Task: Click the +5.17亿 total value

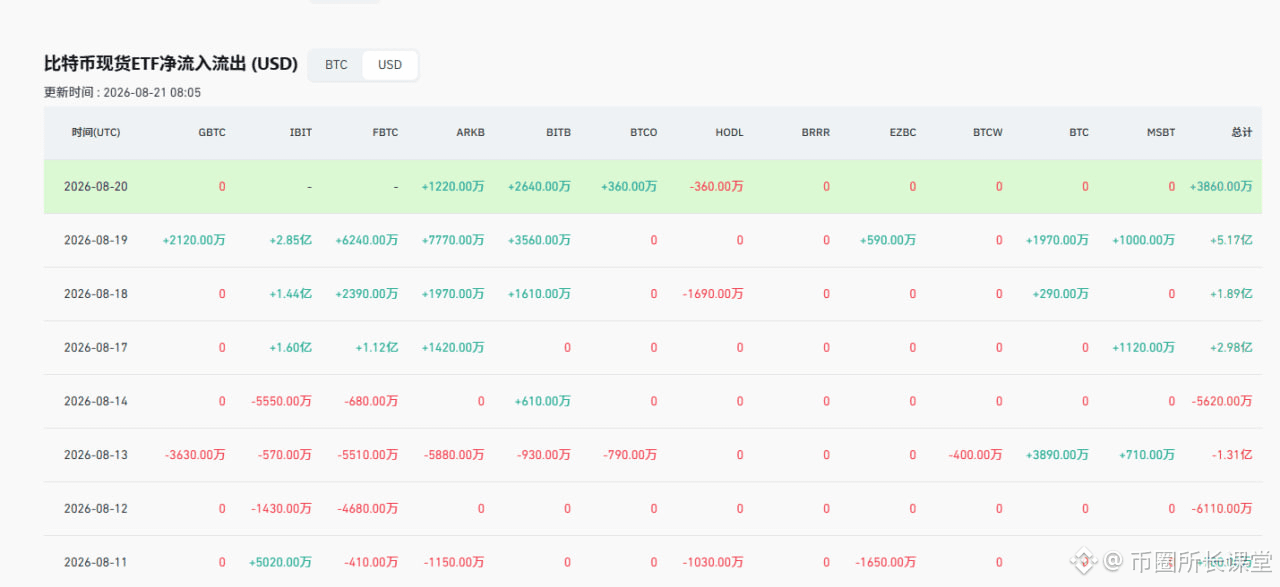Action: tap(1231, 241)
